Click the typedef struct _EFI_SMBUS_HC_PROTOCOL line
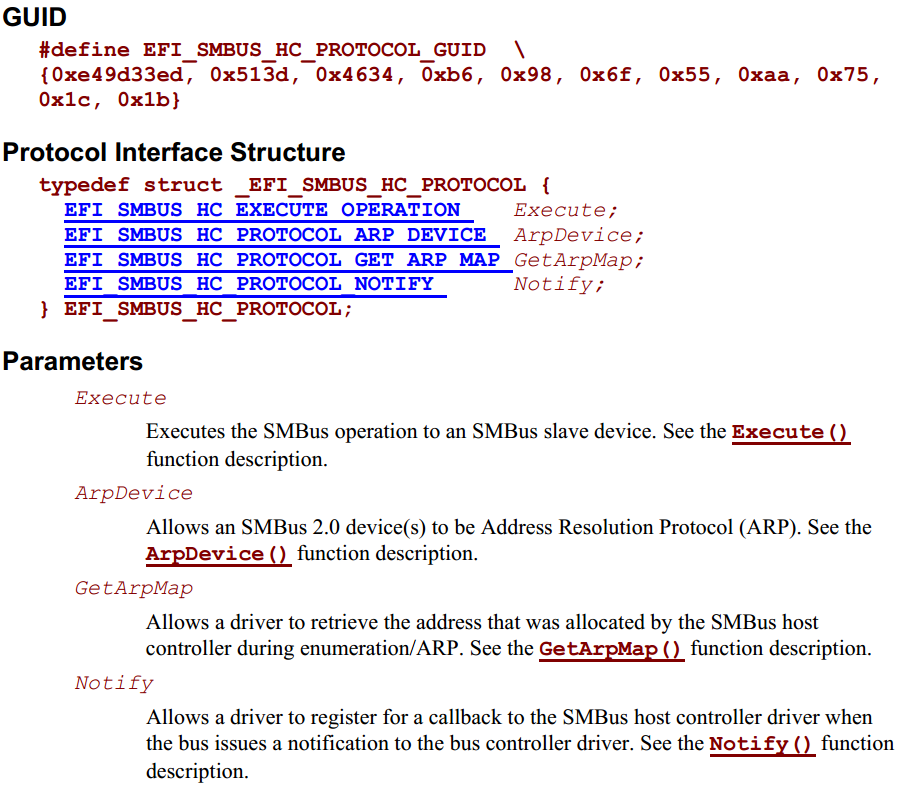897x785 pixels. (x=295, y=185)
